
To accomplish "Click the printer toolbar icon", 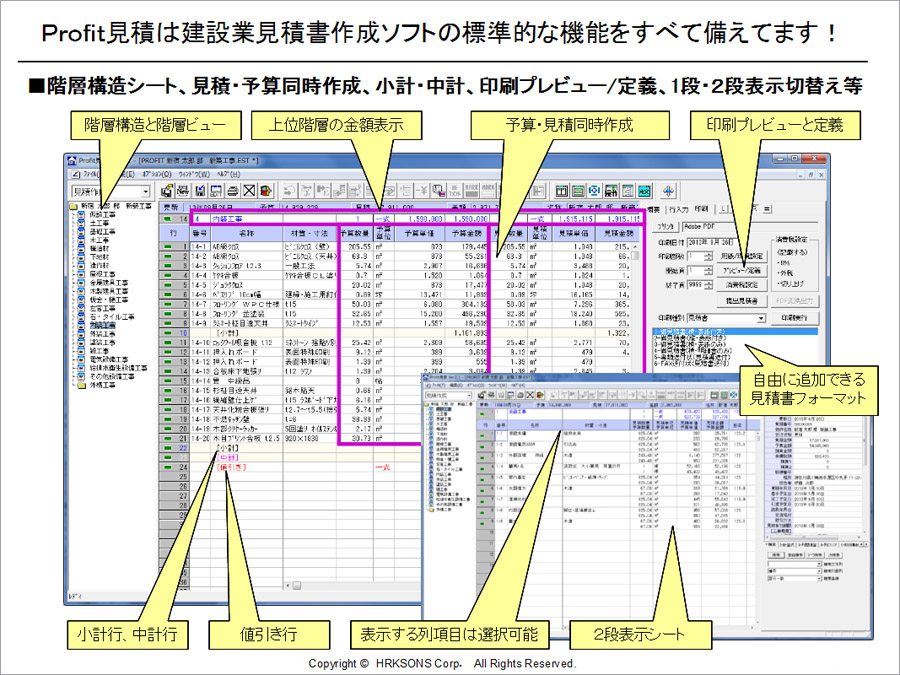I will (x=232, y=191).
